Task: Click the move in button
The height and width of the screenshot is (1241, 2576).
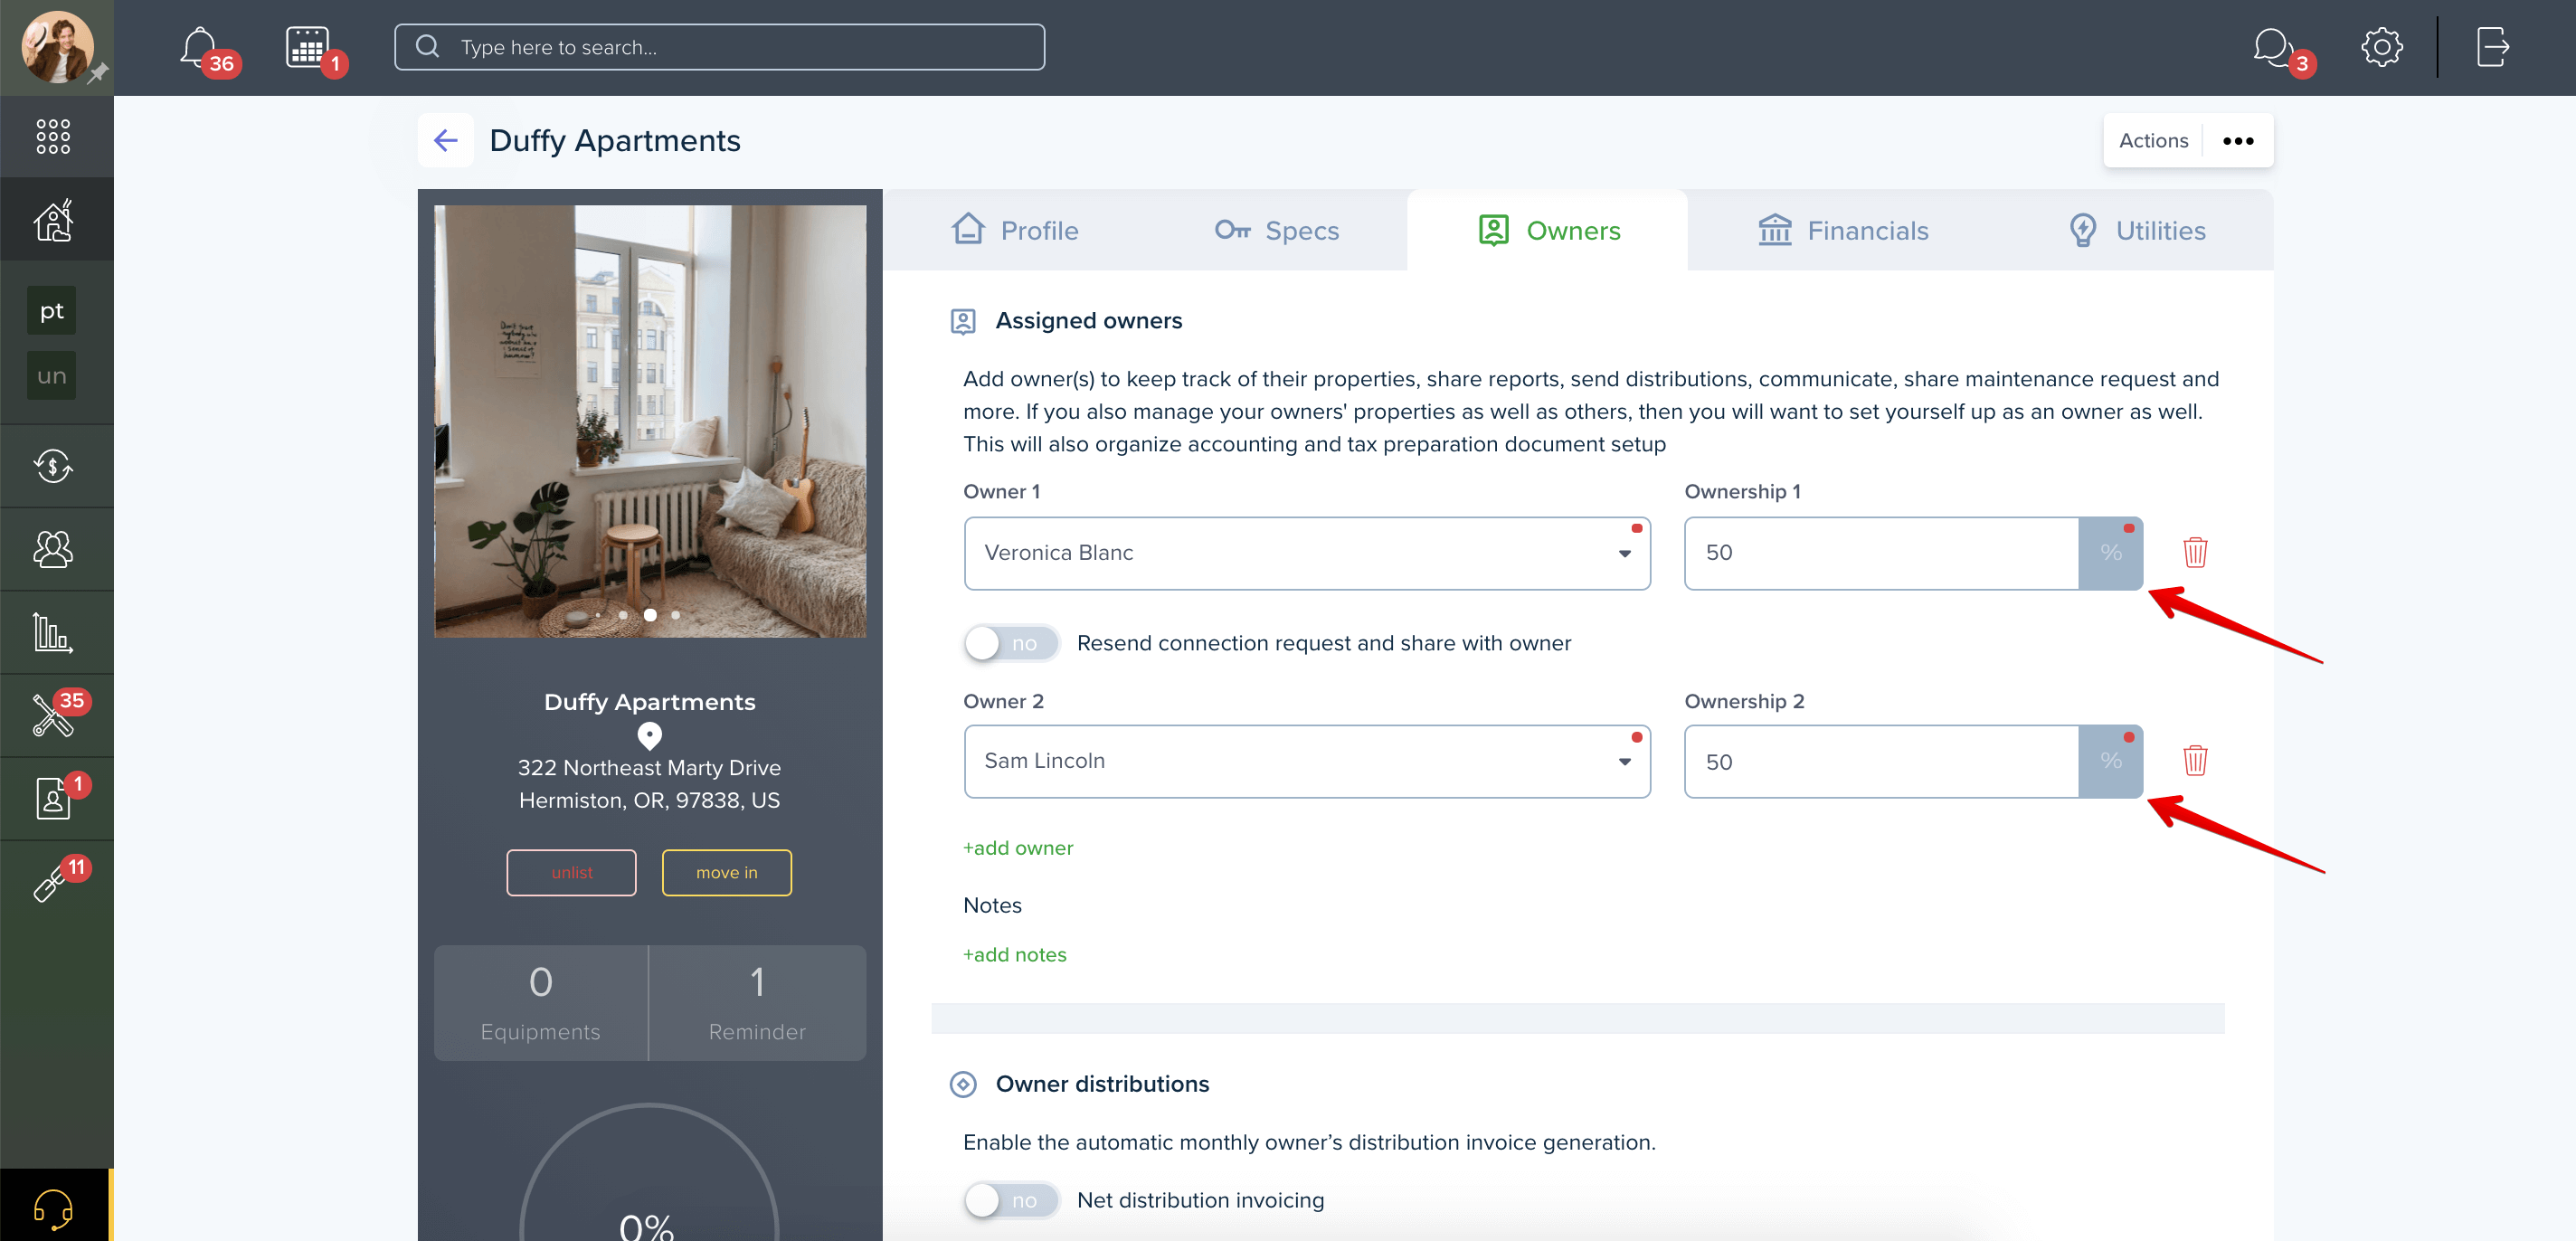Action: point(727,872)
